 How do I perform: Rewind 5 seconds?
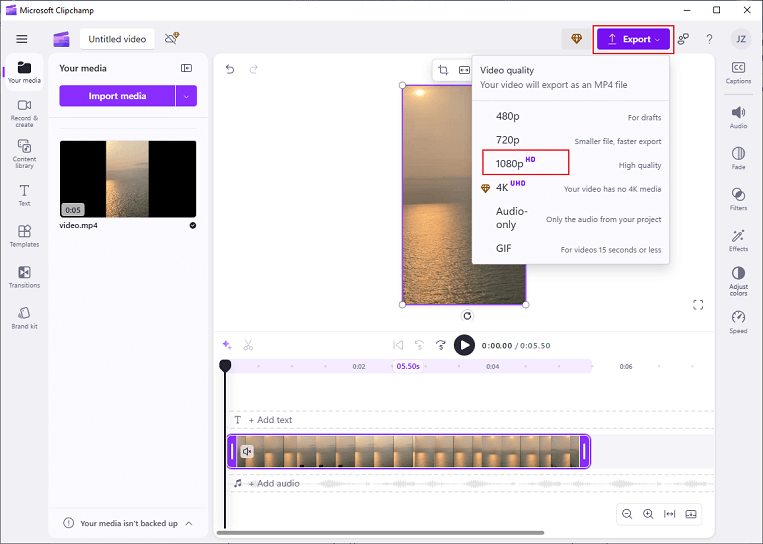419,345
